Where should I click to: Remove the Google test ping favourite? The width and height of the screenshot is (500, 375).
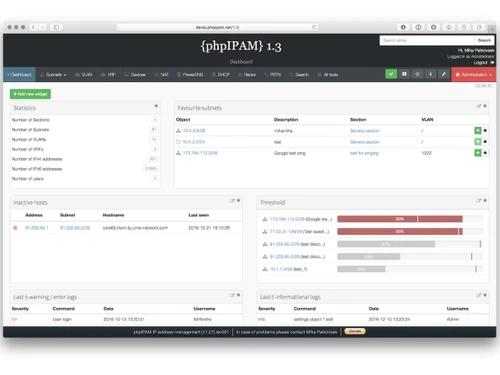(x=485, y=153)
